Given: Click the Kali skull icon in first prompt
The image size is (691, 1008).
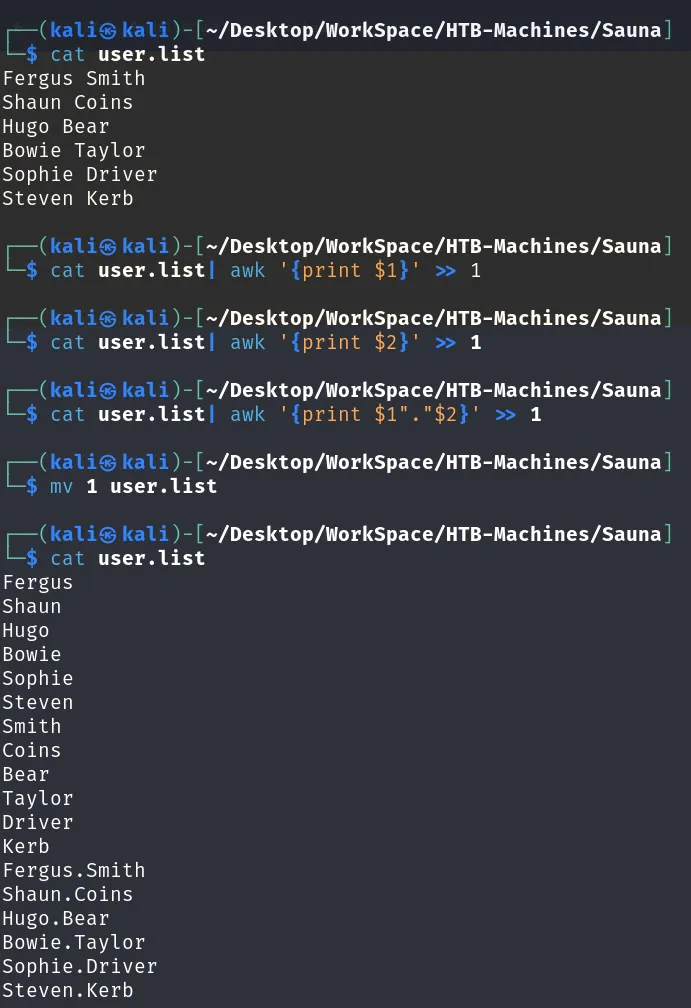Looking at the screenshot, I should (108, 30).
